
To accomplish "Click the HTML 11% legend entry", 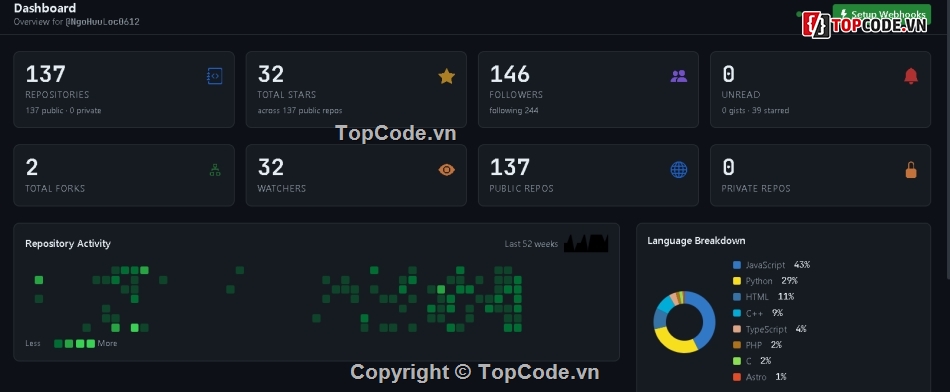I will tap(763, 297).
